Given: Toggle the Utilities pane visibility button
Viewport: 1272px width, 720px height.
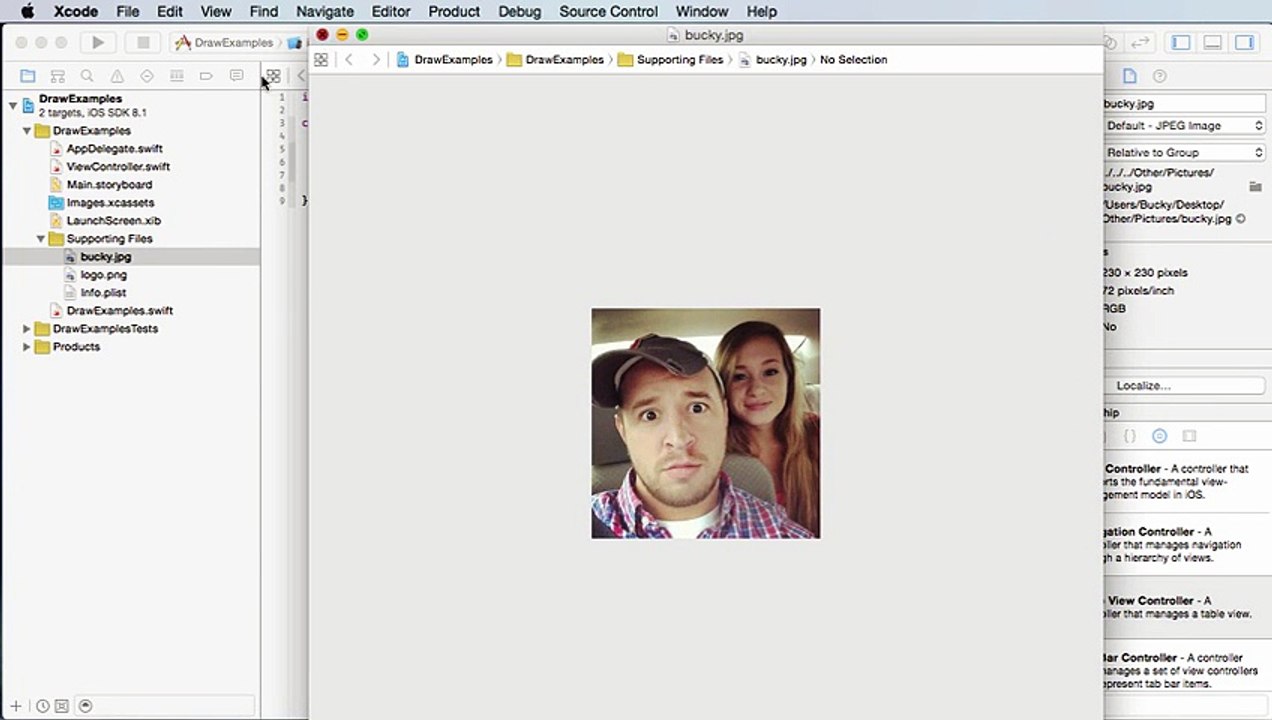Looking at the screenshot, I should (1244, 43).
